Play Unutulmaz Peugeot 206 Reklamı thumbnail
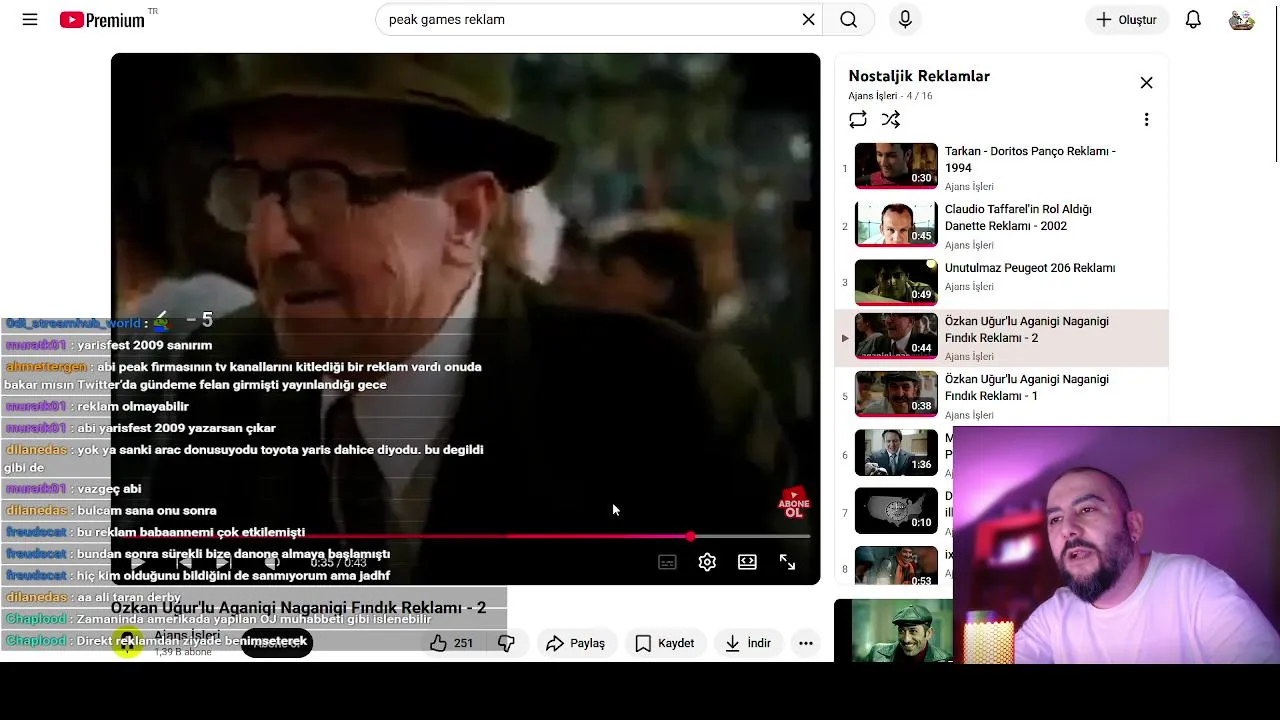 (x=896, y=282)
